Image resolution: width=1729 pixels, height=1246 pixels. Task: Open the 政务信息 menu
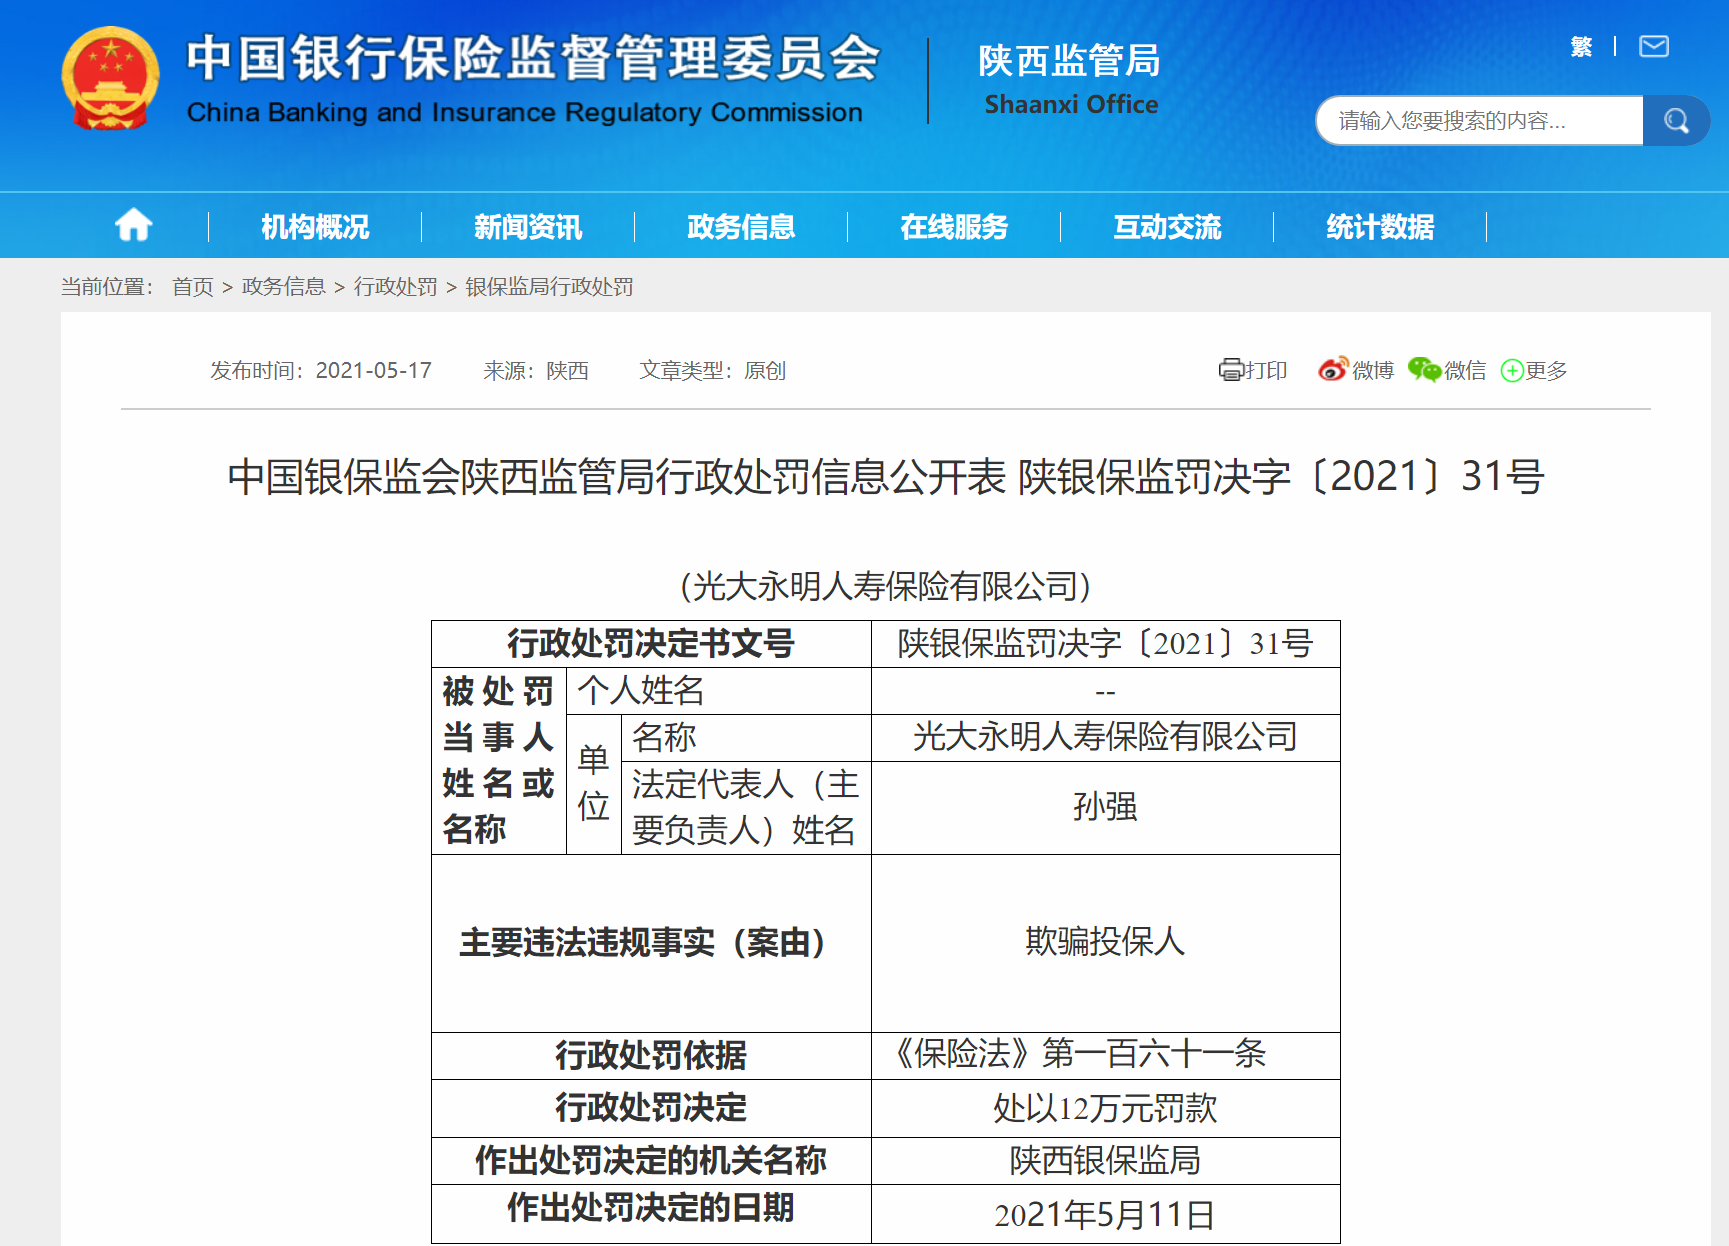pos(741,227)
